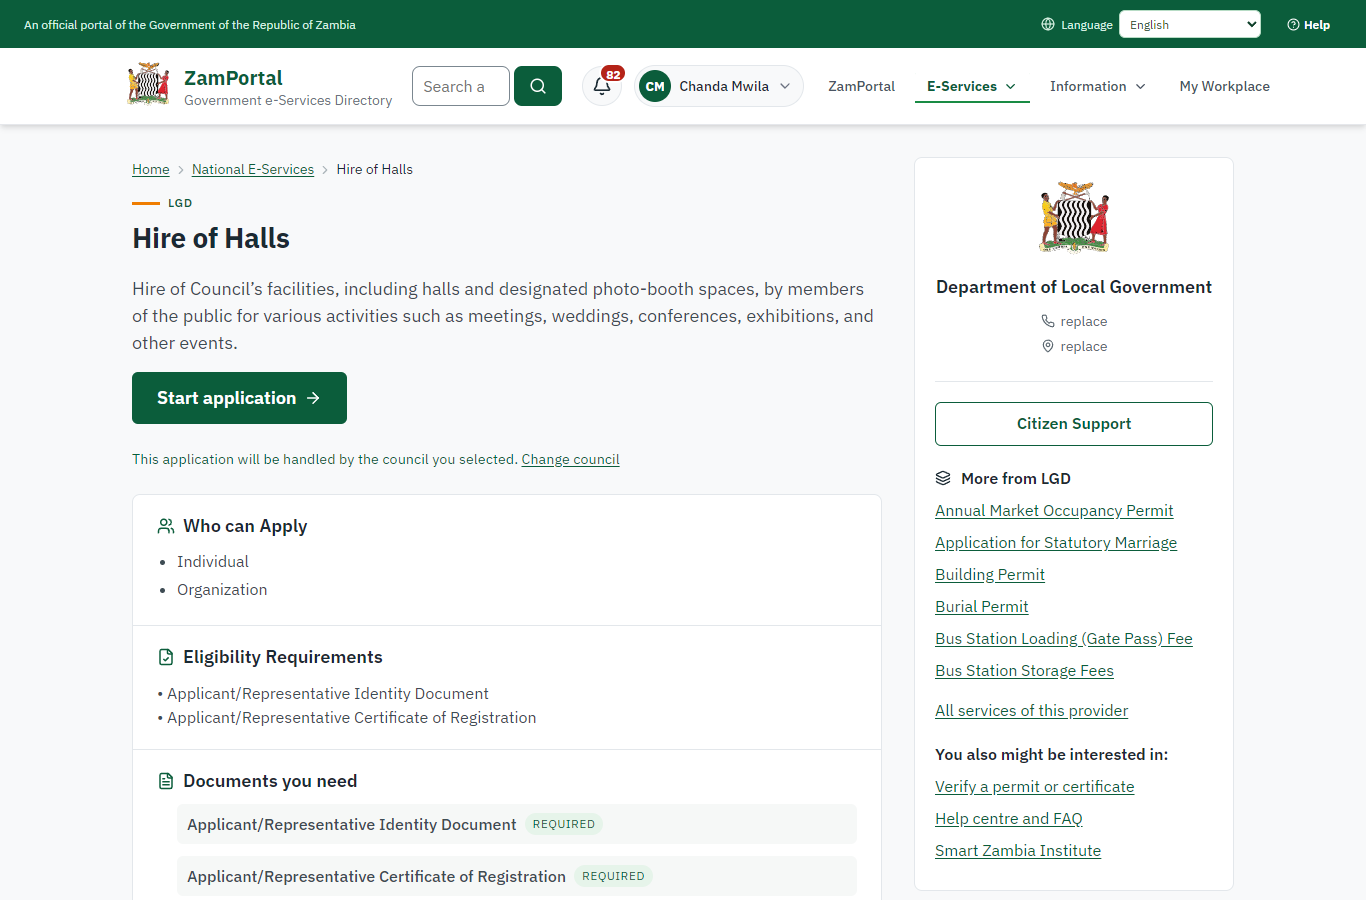This screenshot has height=900, width=1366.
Task: Click the CM user avatar
Action: pos(655,86)
